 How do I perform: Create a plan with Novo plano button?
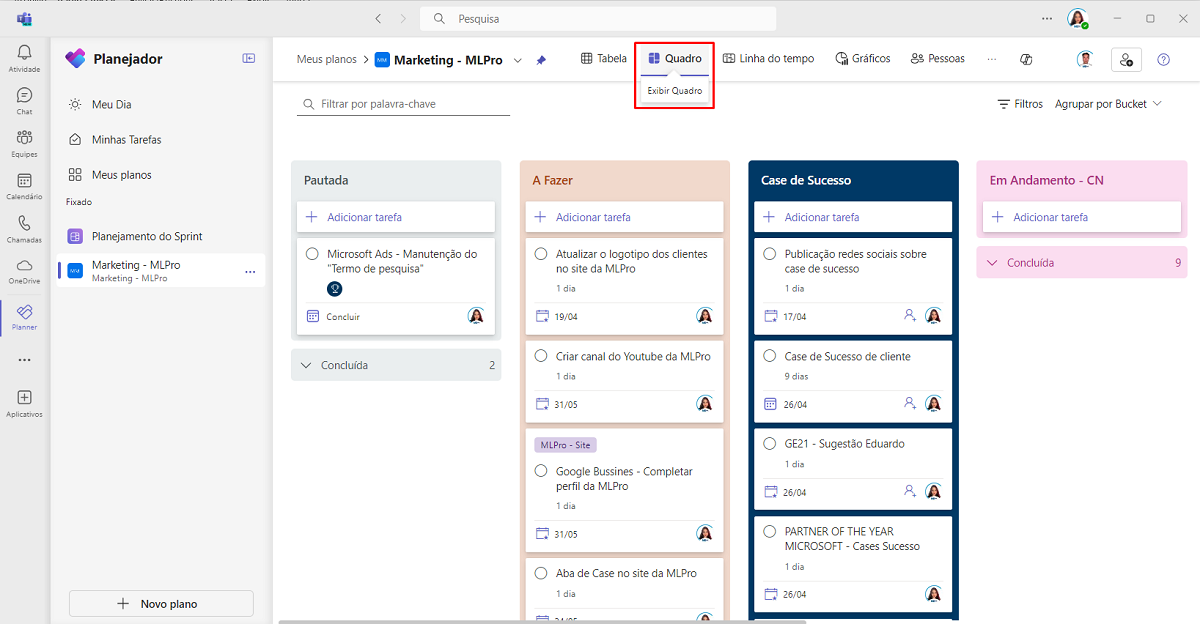[161, 604]
